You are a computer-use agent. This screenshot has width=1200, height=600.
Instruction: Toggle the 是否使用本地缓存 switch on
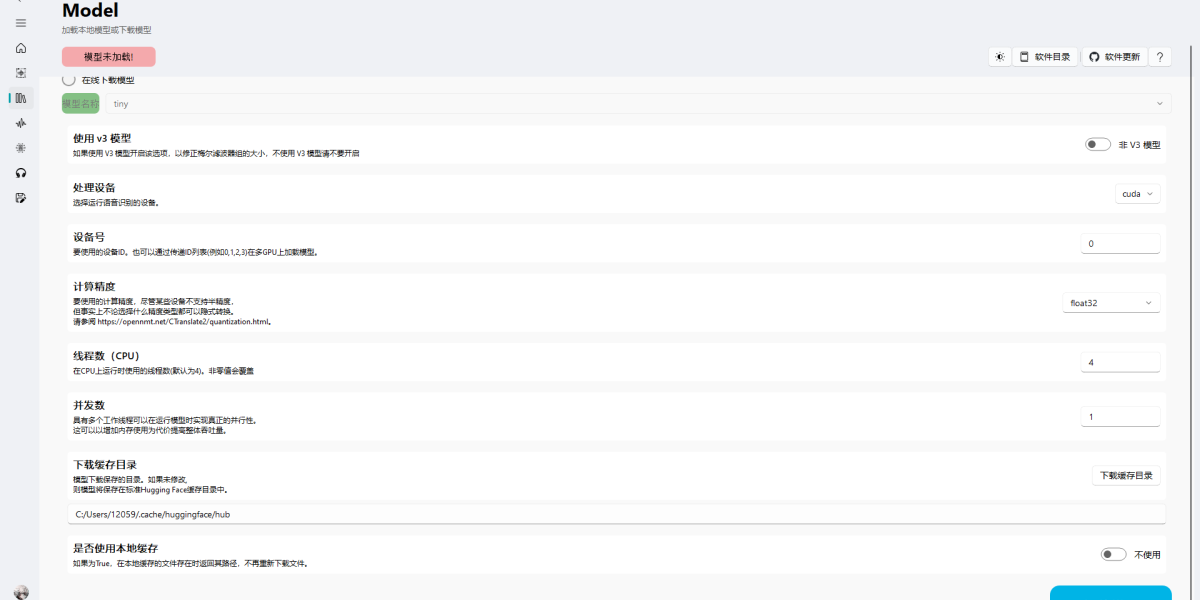click(x=1112, y=554)
